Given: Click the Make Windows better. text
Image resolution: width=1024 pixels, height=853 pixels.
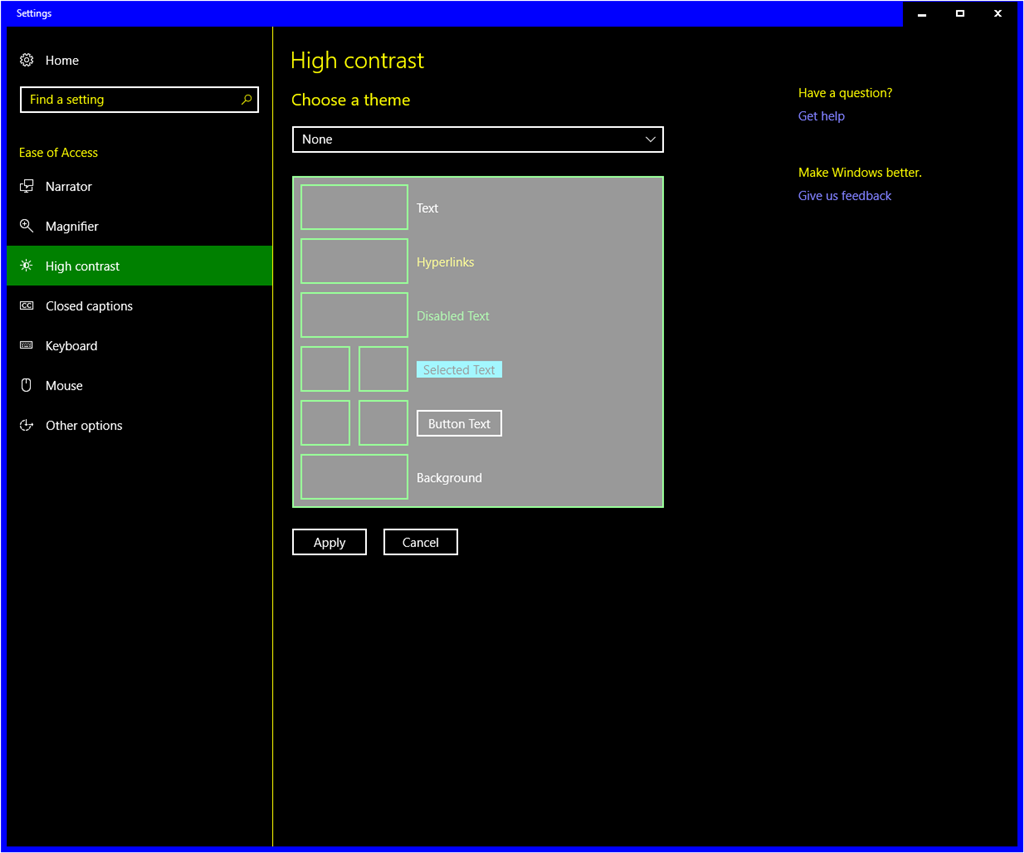Looking at the screenshot, I should [x=859, y=172].
